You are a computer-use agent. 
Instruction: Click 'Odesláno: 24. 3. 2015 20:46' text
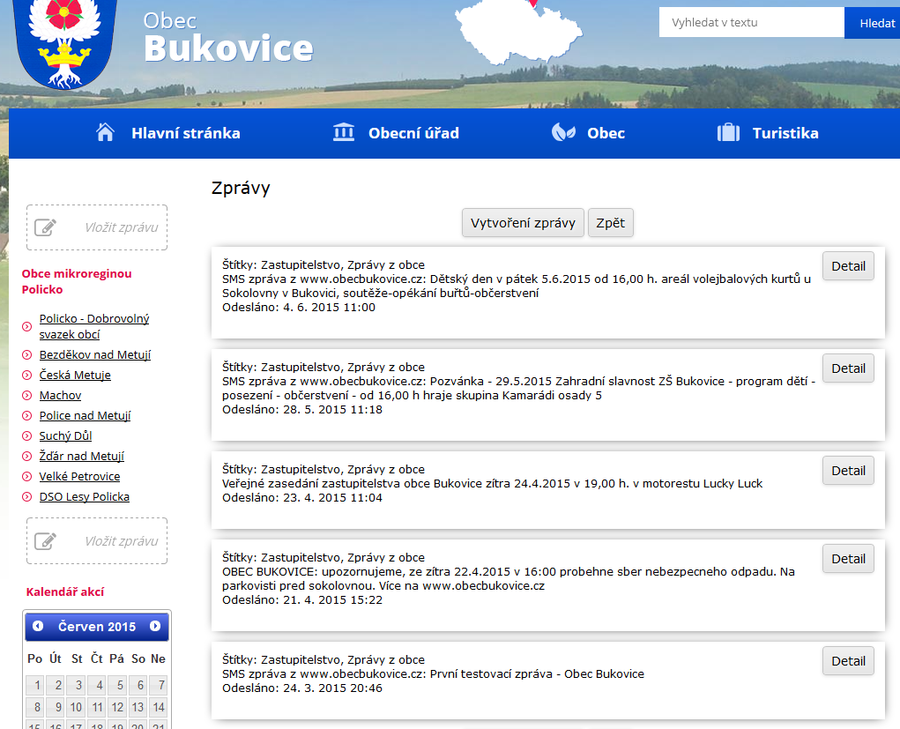pyautogui.click(x=302, y=688)
